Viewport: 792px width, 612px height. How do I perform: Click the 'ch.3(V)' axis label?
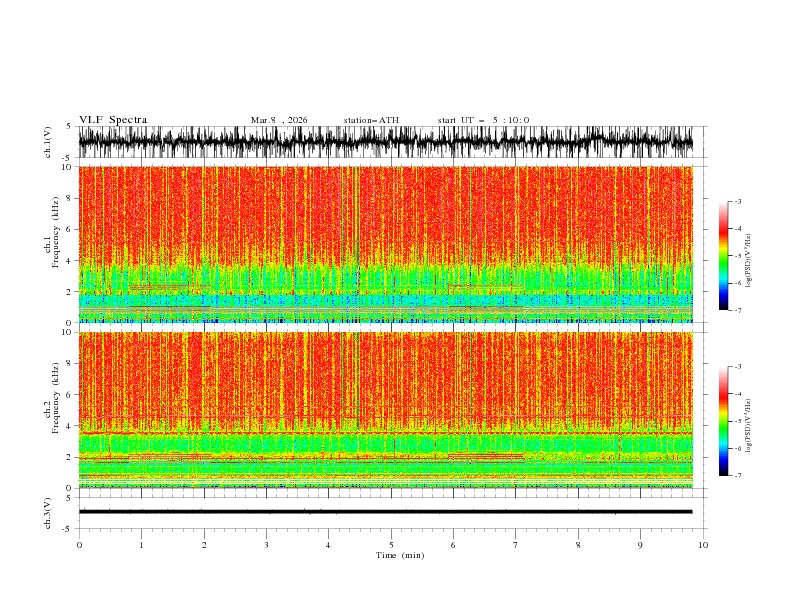[48, 513]
